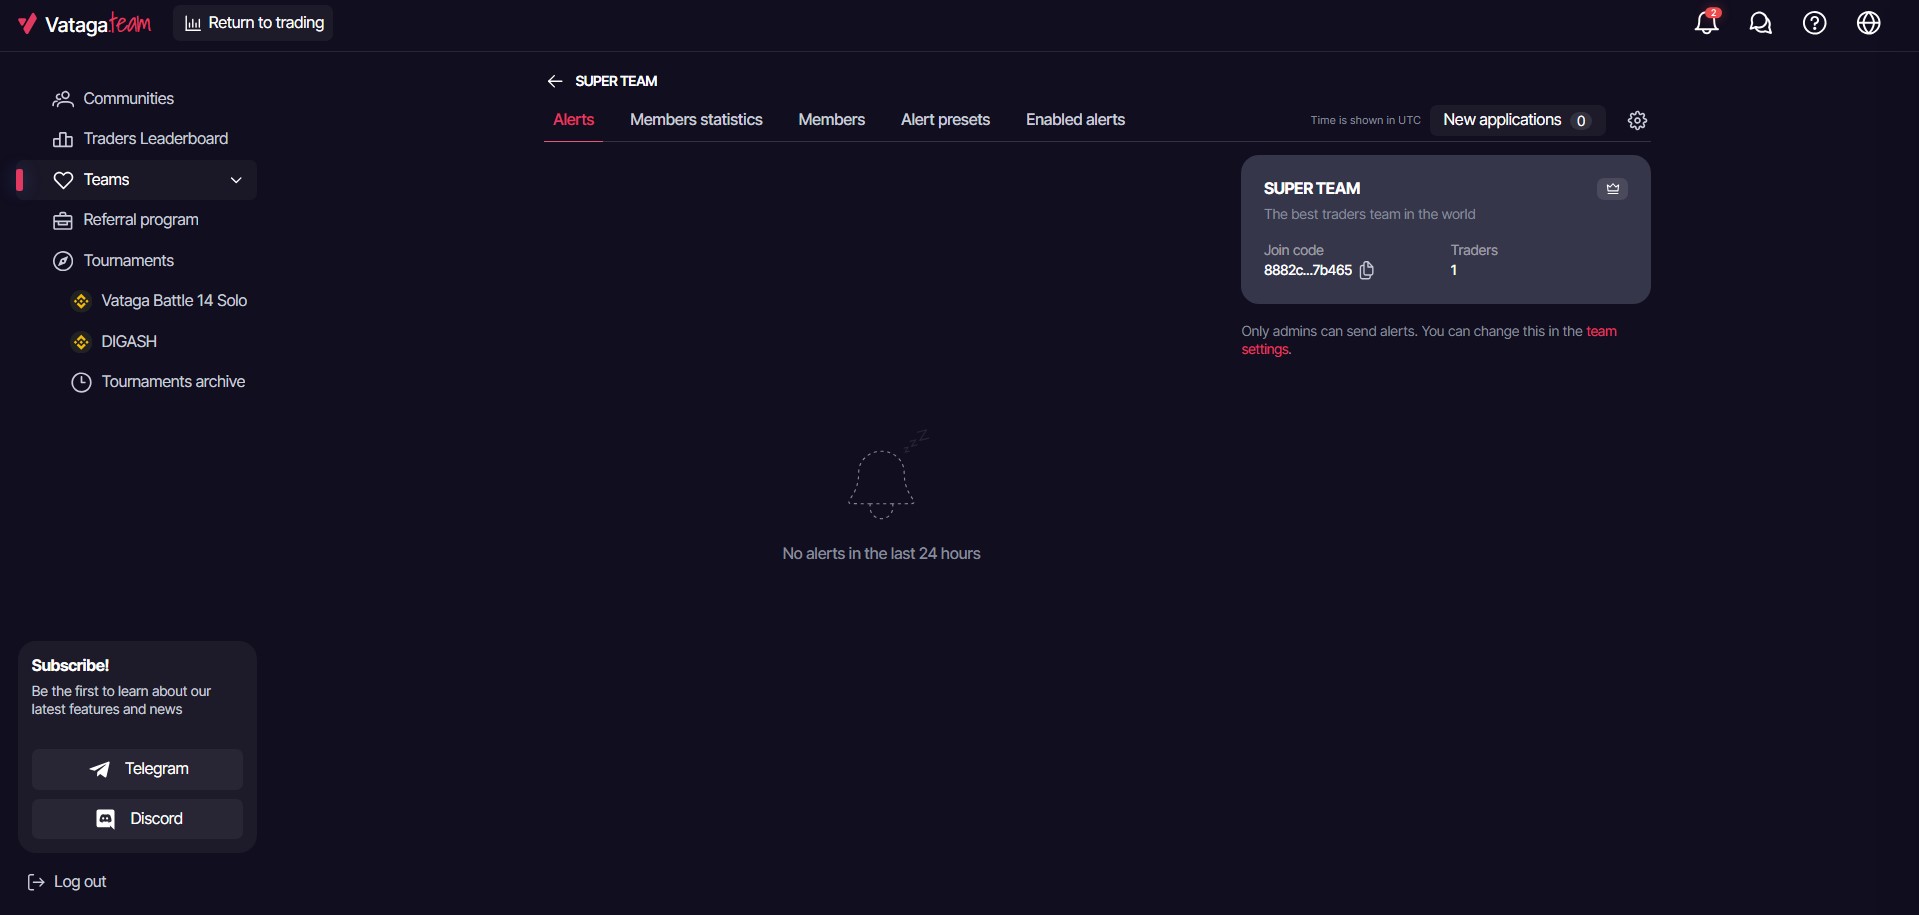The image size is (1919, 915).
Task: Click the Referral program briefcase icon
Action: tap(63, 221)
